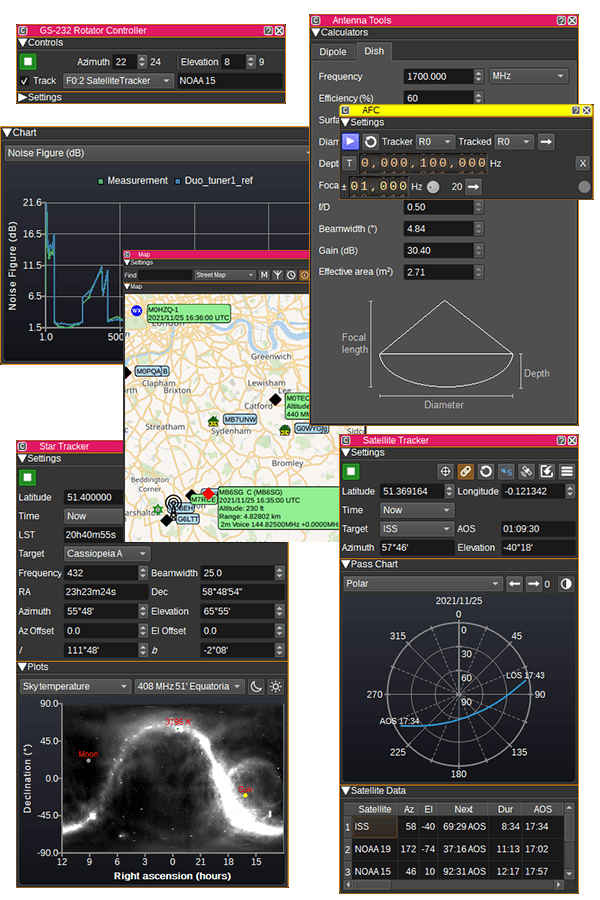This screenshot has height=900, width=600.
Task: Switch to the Dipole tab
Action: click(x=333, y=52)
